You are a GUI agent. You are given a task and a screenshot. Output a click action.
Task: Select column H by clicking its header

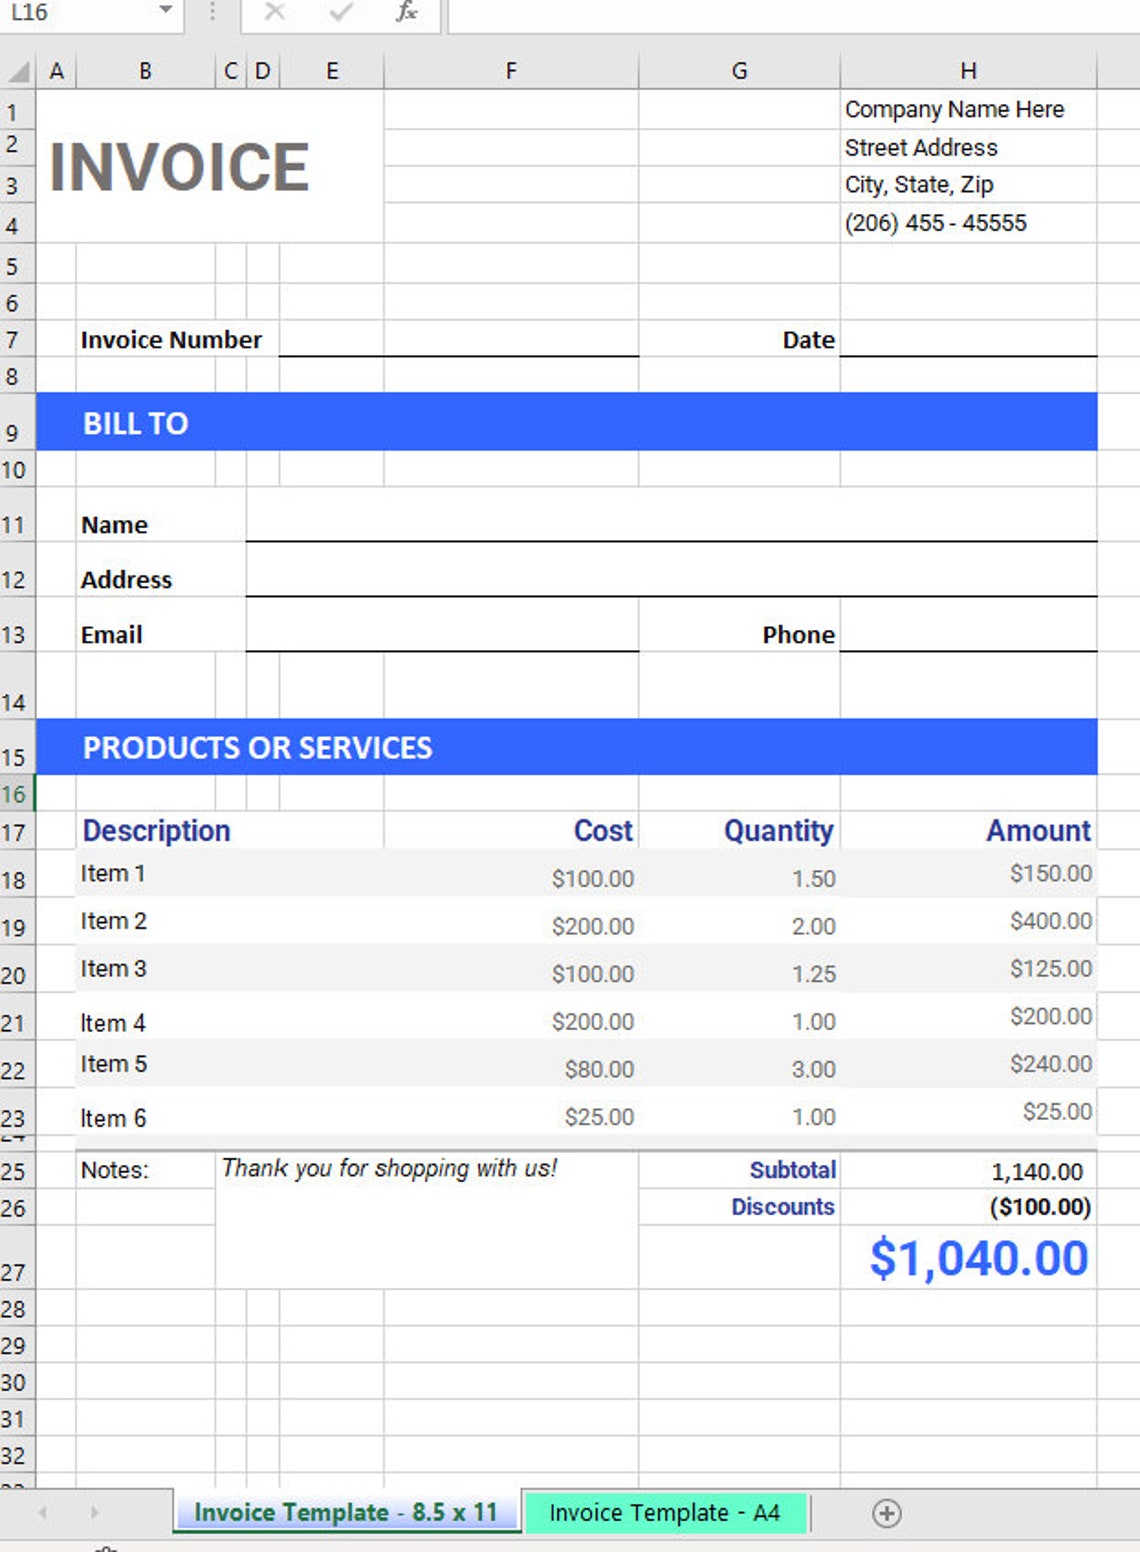[967, 70]
